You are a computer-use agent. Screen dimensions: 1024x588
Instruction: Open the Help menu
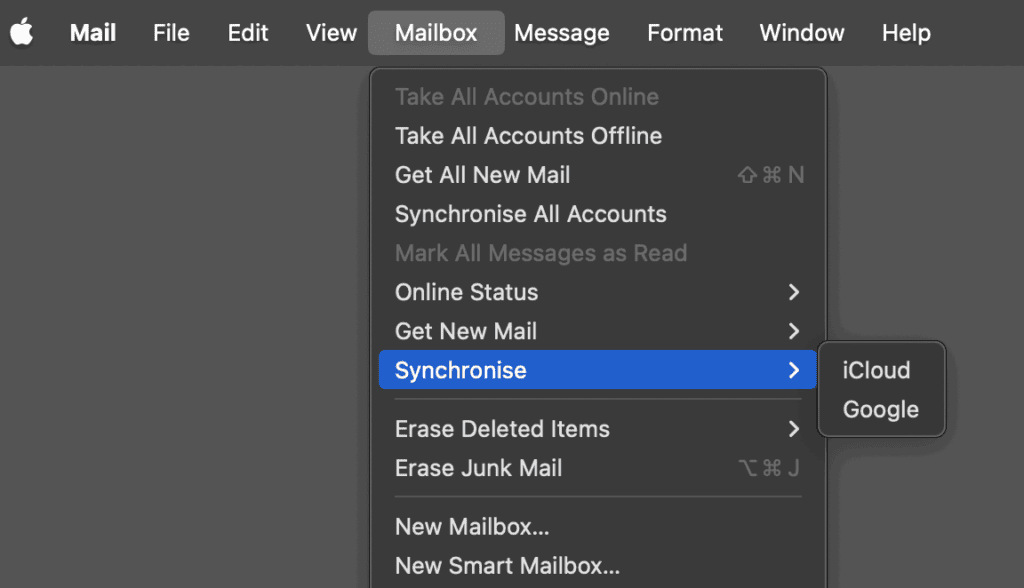coord(905,32)
